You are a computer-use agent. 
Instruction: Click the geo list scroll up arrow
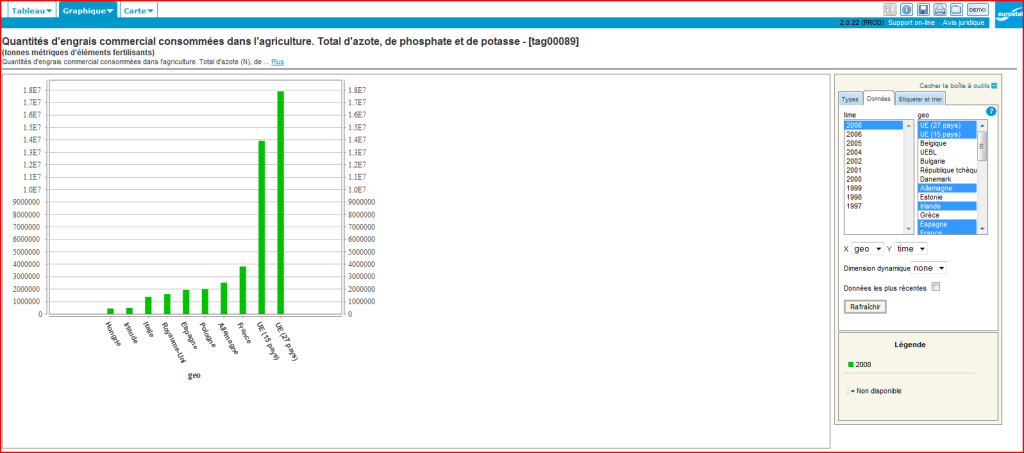[982, 125]
